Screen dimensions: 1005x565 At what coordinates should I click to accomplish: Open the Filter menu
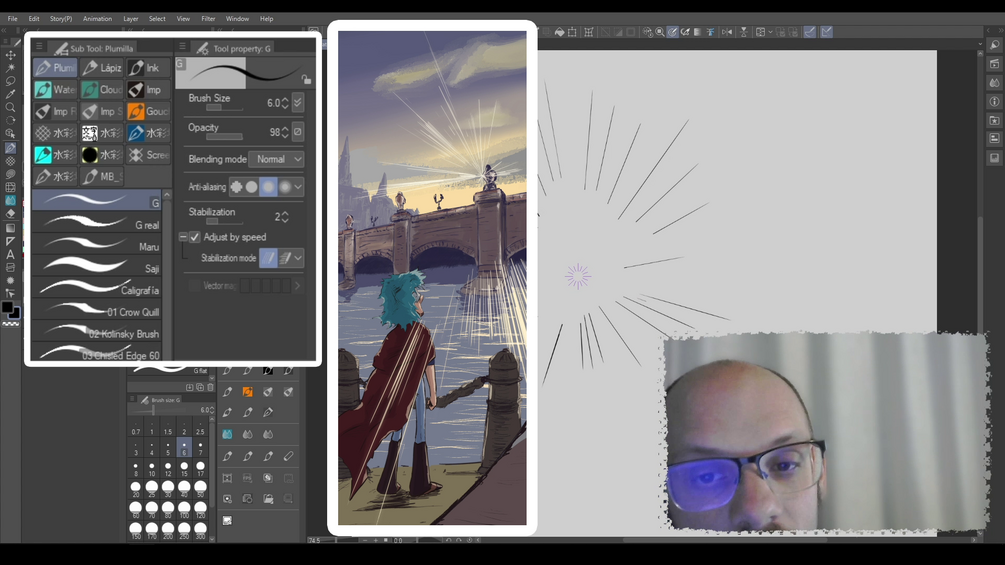[x=208, y=19]
